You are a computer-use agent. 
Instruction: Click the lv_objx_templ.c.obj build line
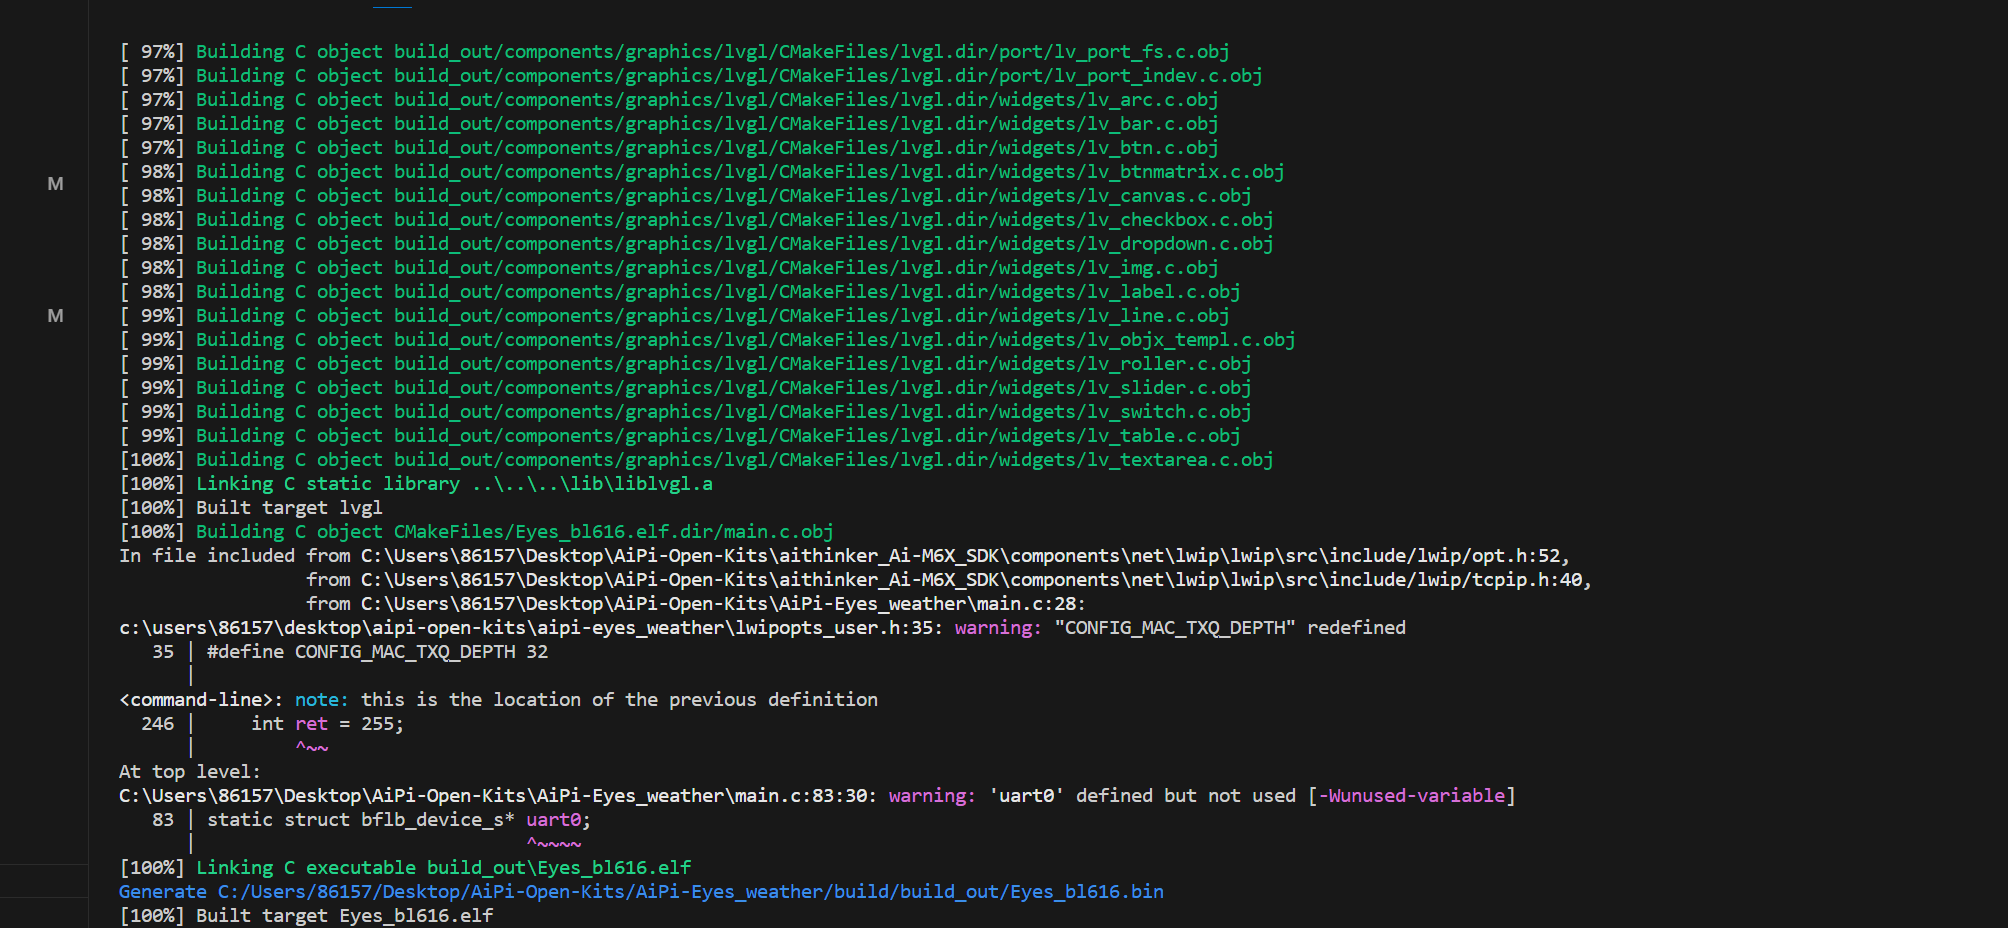707,339
